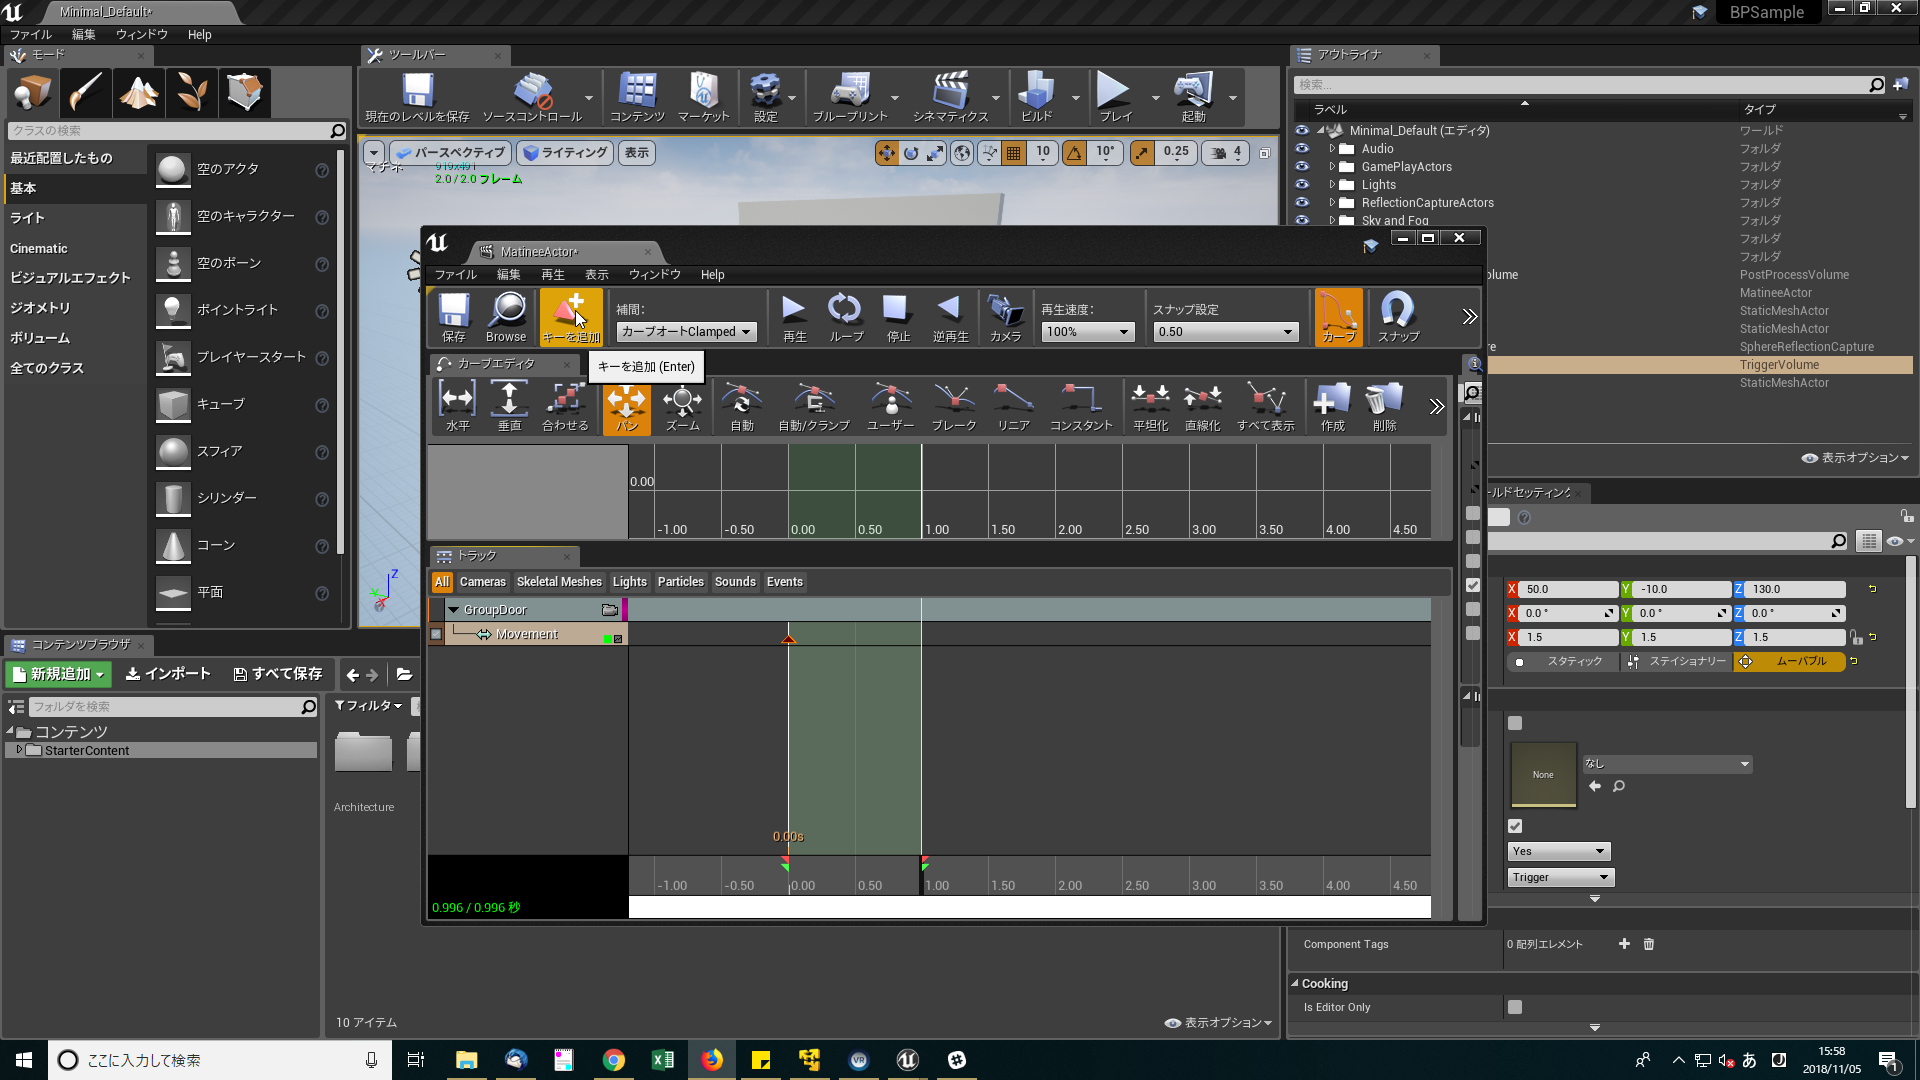
Task: Stop Matinee playback (停止)
Action: (898, 317)
